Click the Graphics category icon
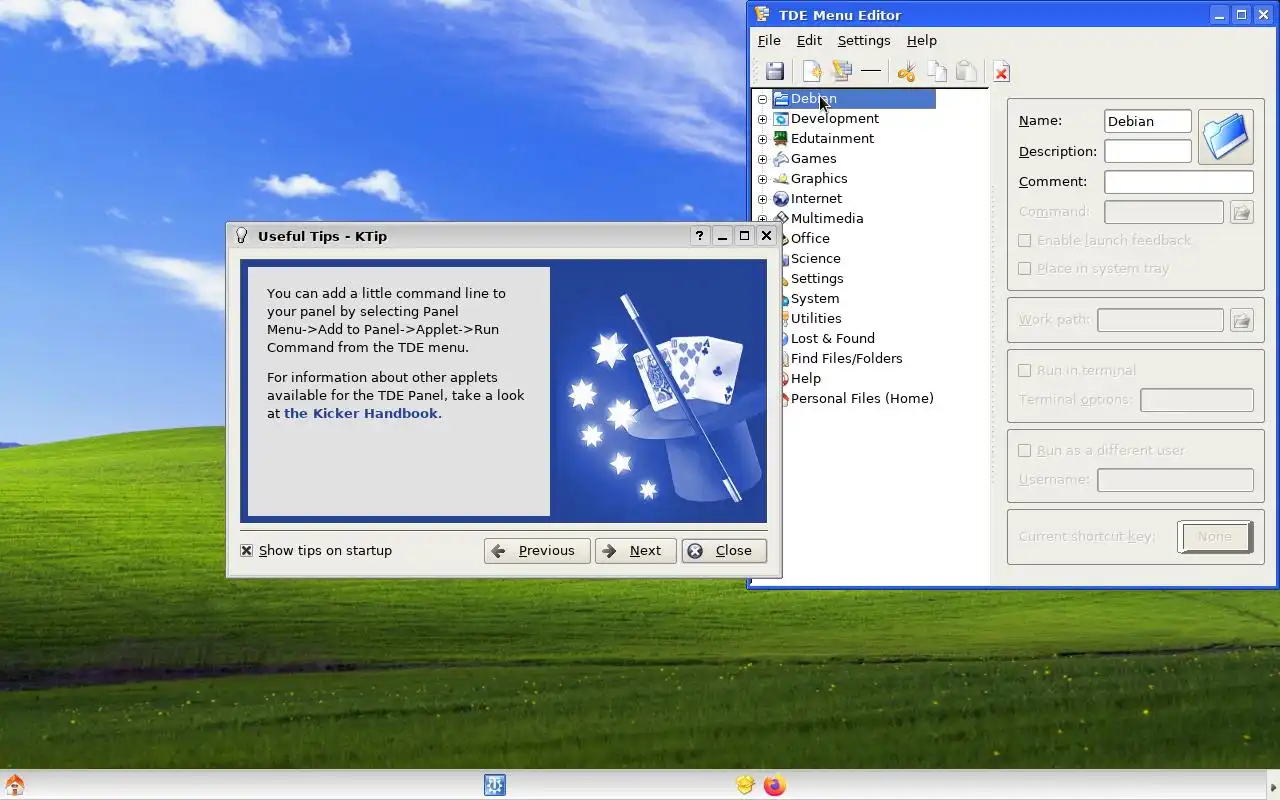Image resolution: width=1280 pixels, height=800 pixels. [x=781, y=179]
